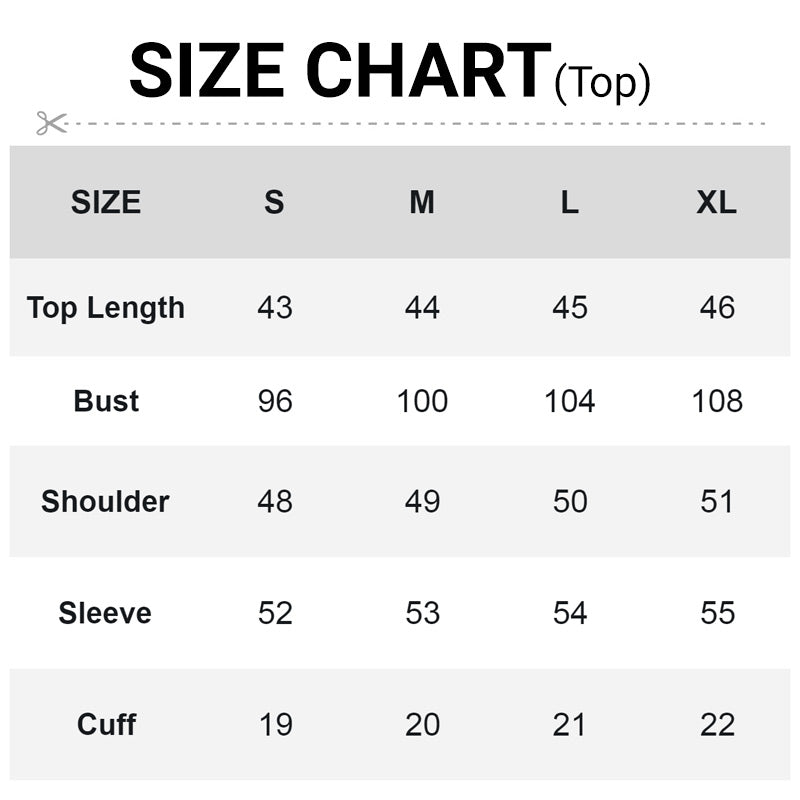Screen dimensions: 800x800
Task: Select the XL size column header
Action: pos(717,203)
